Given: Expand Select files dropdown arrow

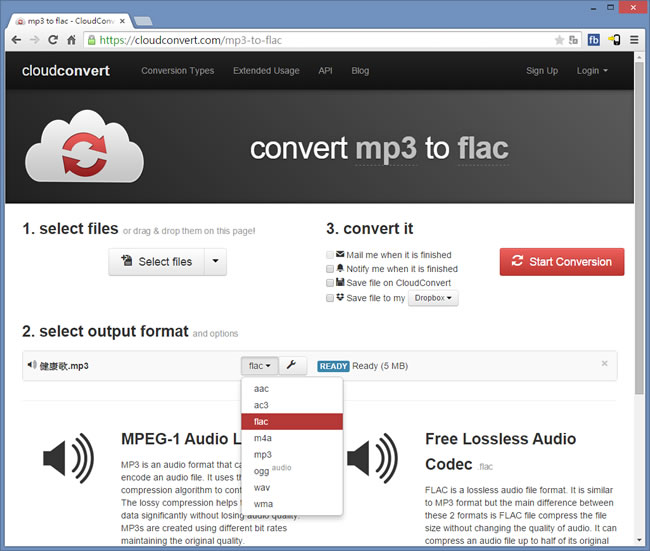Looking at the screenshot, I should pos(216,262).
